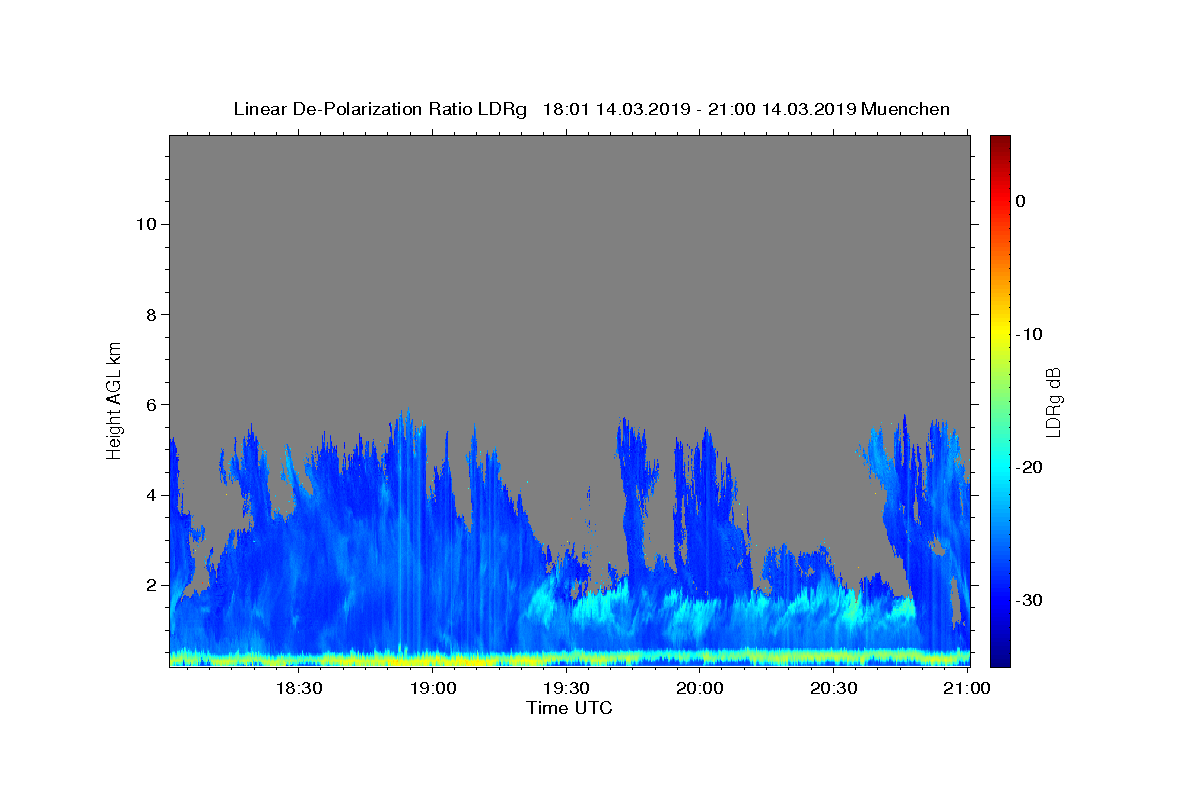1200x800 pixels.
Task: Click the colorbar value 0
Action: pos(1021,201)
